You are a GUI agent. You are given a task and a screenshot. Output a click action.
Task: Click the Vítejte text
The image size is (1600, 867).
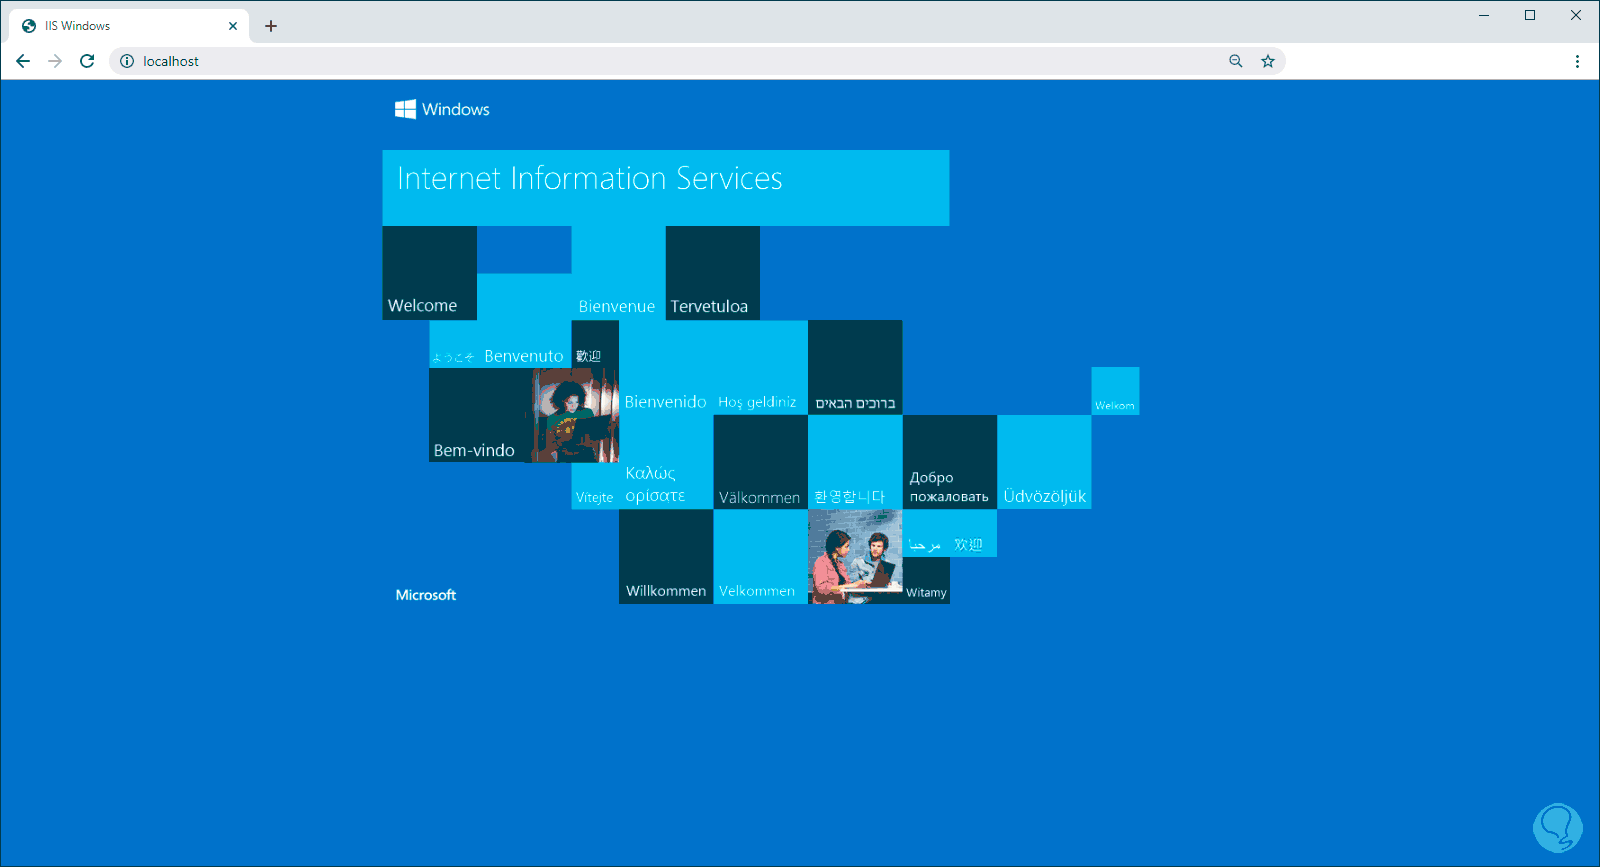coord(595,497)
